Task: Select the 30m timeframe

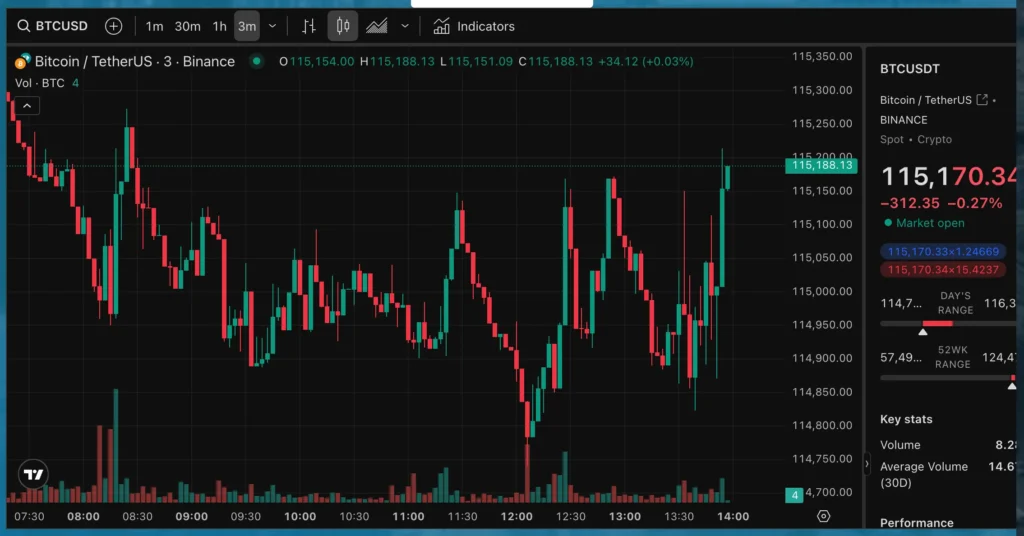Action: pyautogui.click(x=187, y=26)
